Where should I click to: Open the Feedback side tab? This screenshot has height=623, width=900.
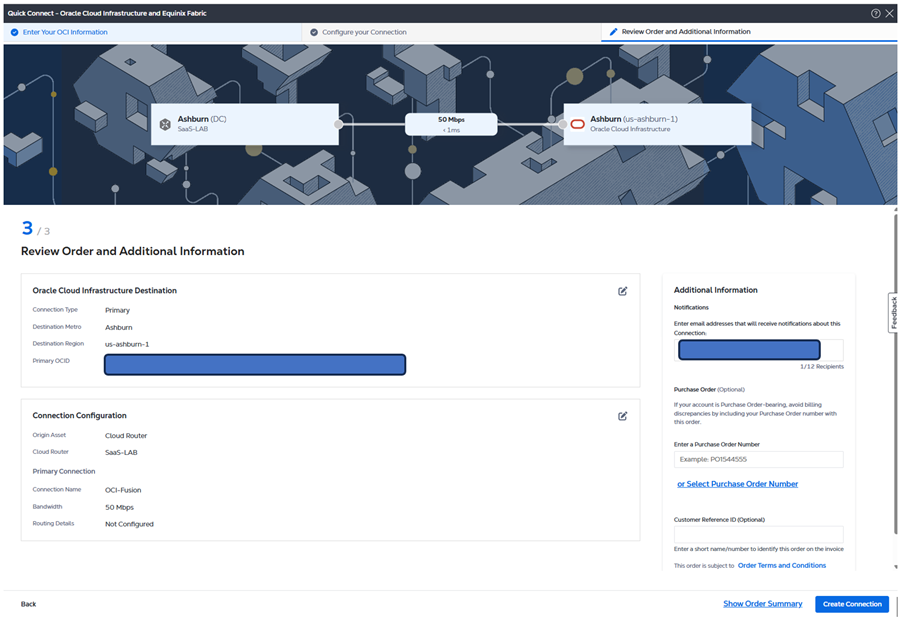(894, 313)
